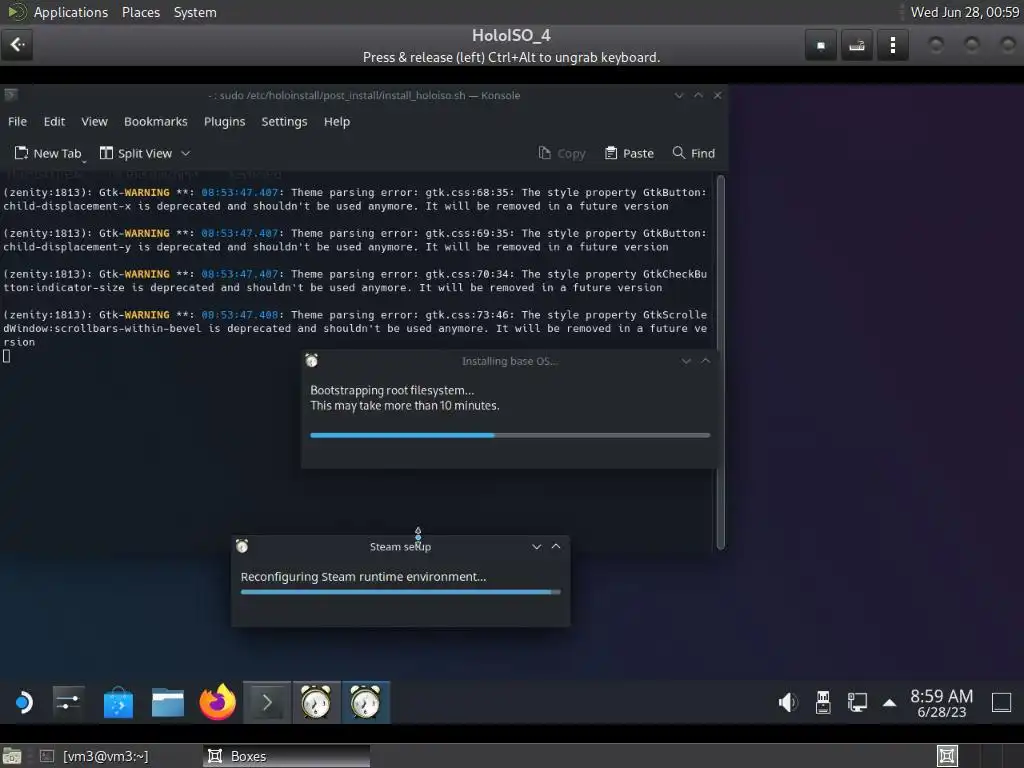
Task: Select the Boxes entry in host taskbar
Action: coord(286,756)
